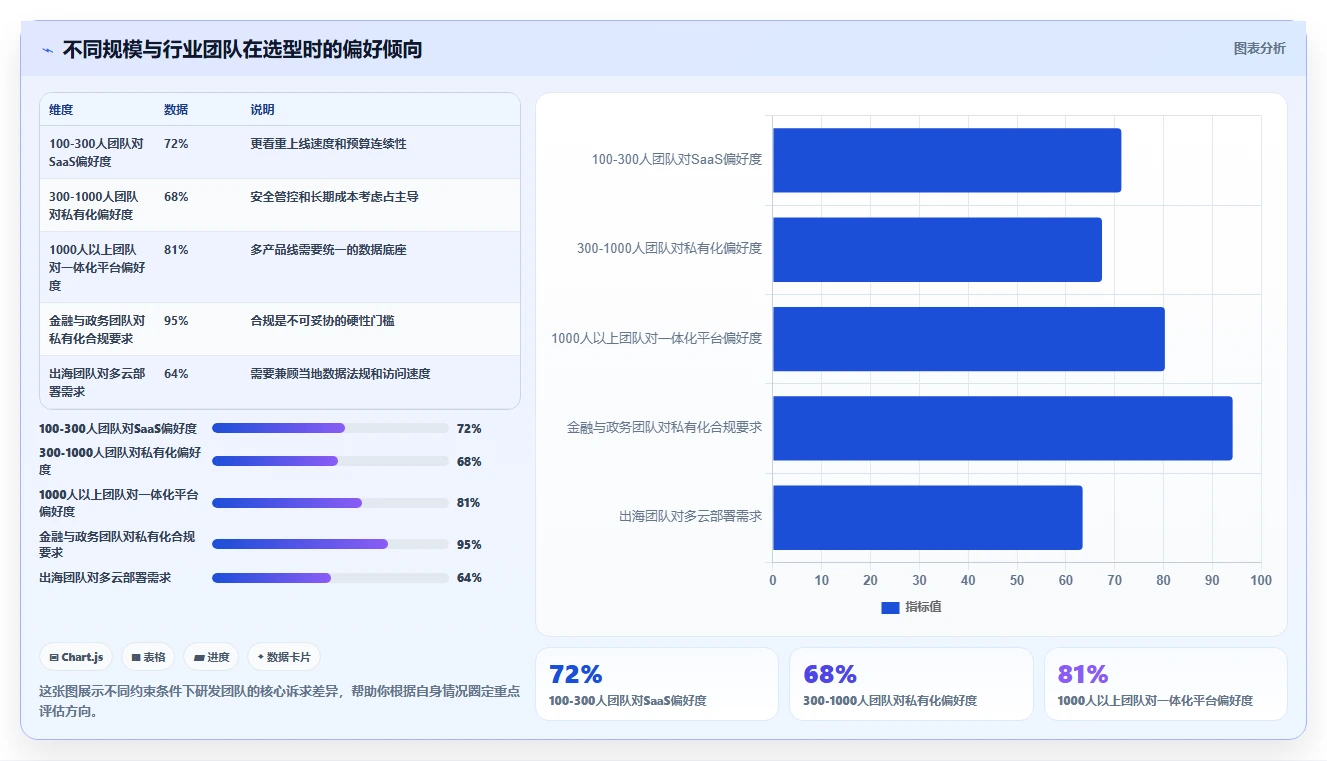
Task: Click the icon beside the panel title
Action: point(47,50)
